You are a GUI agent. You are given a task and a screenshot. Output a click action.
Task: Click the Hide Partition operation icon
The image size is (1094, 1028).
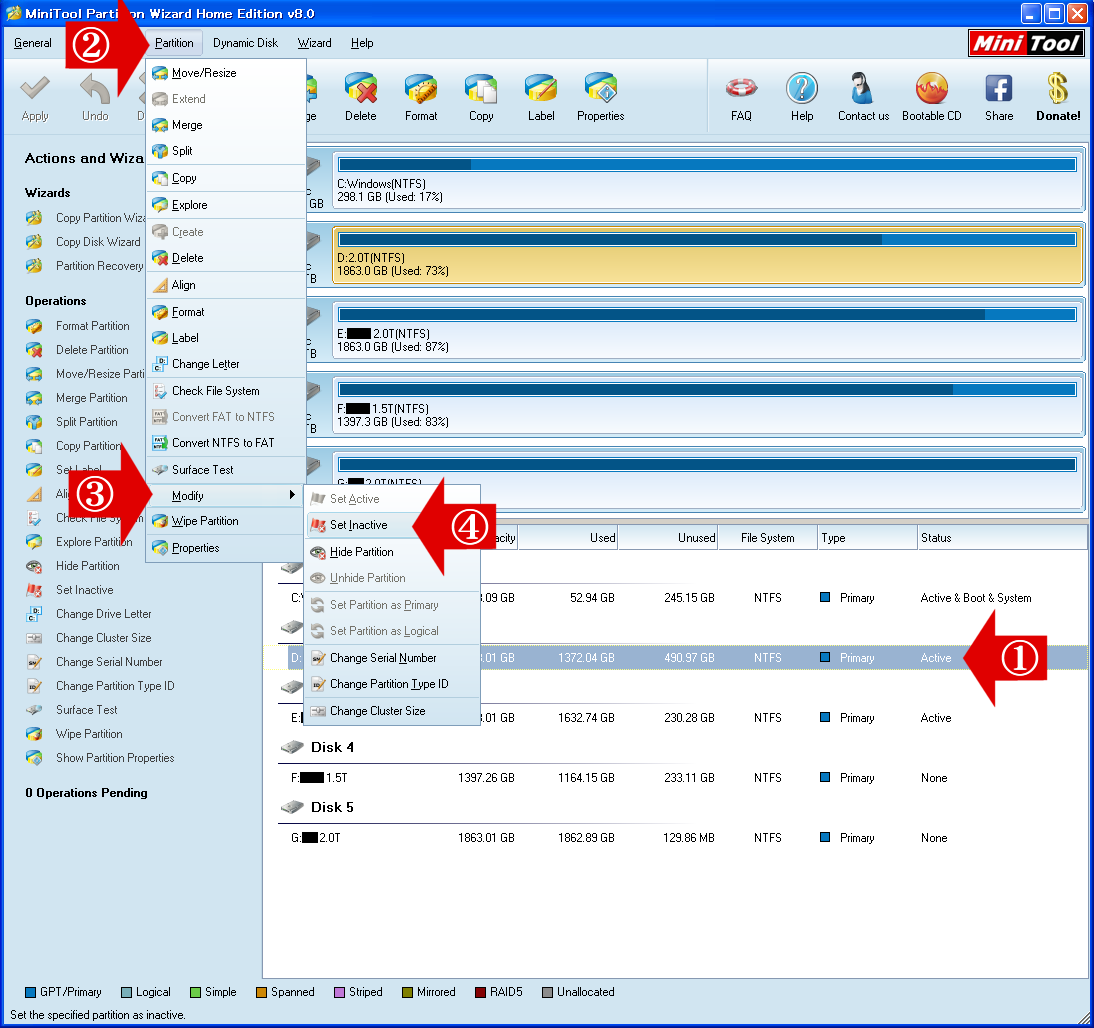33,566
